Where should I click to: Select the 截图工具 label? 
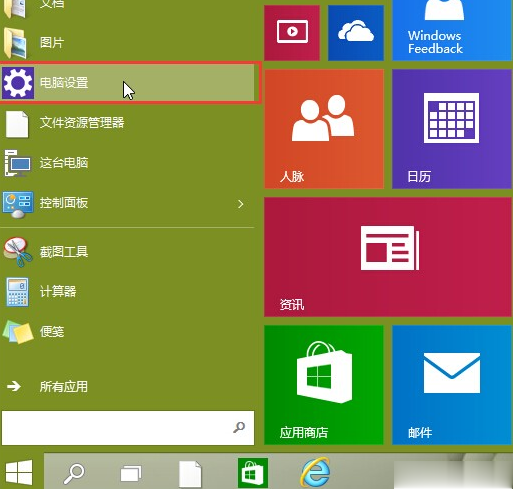(x=64, y=252)
